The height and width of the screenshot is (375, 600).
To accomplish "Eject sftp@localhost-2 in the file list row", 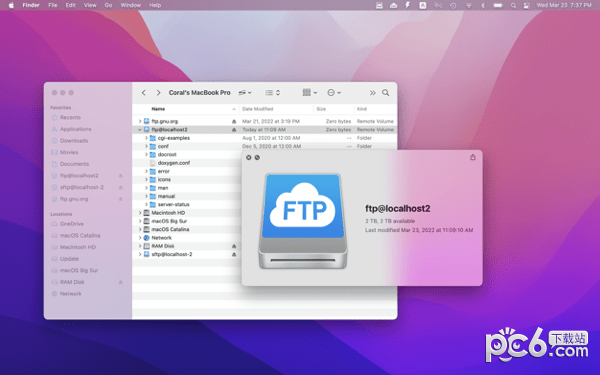I will (234, 254).
